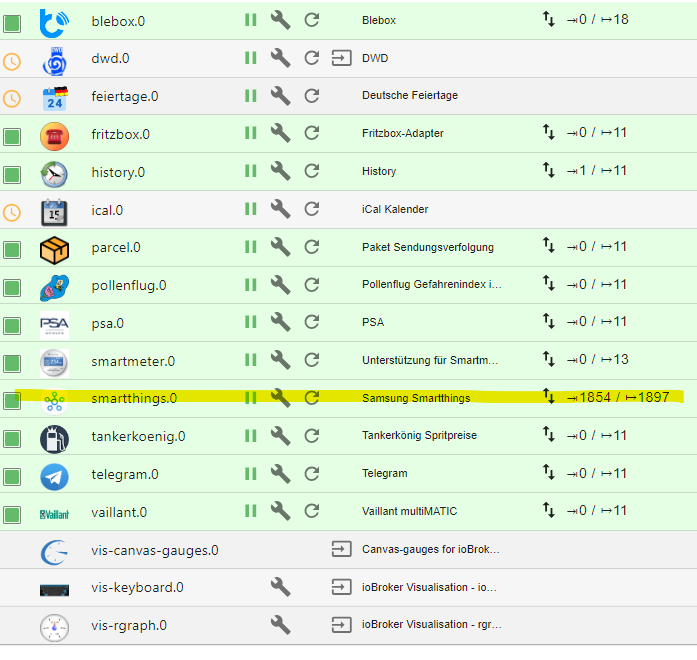Open settings wrench for smartthings.0
The image size is (697, 660).
pos(281,398)
